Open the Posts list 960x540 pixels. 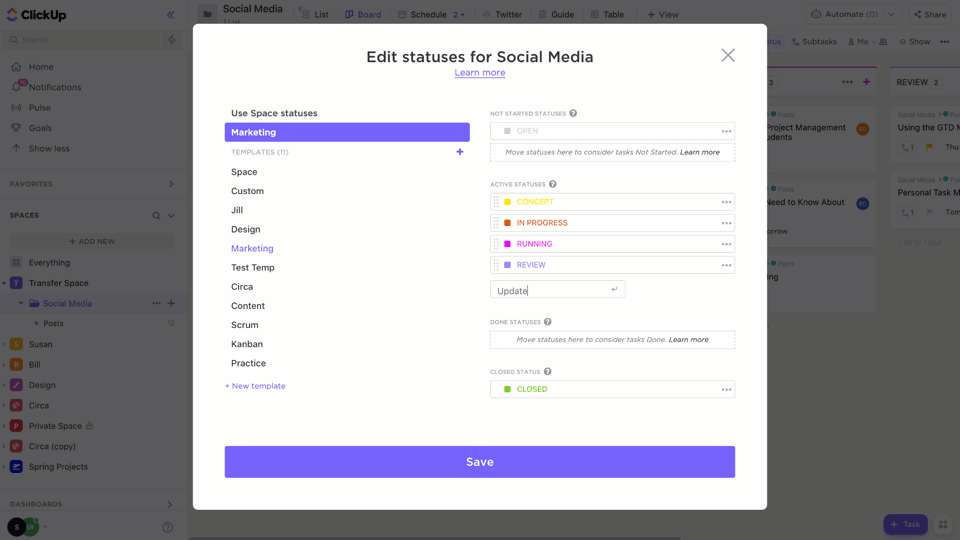coord(53,323)
